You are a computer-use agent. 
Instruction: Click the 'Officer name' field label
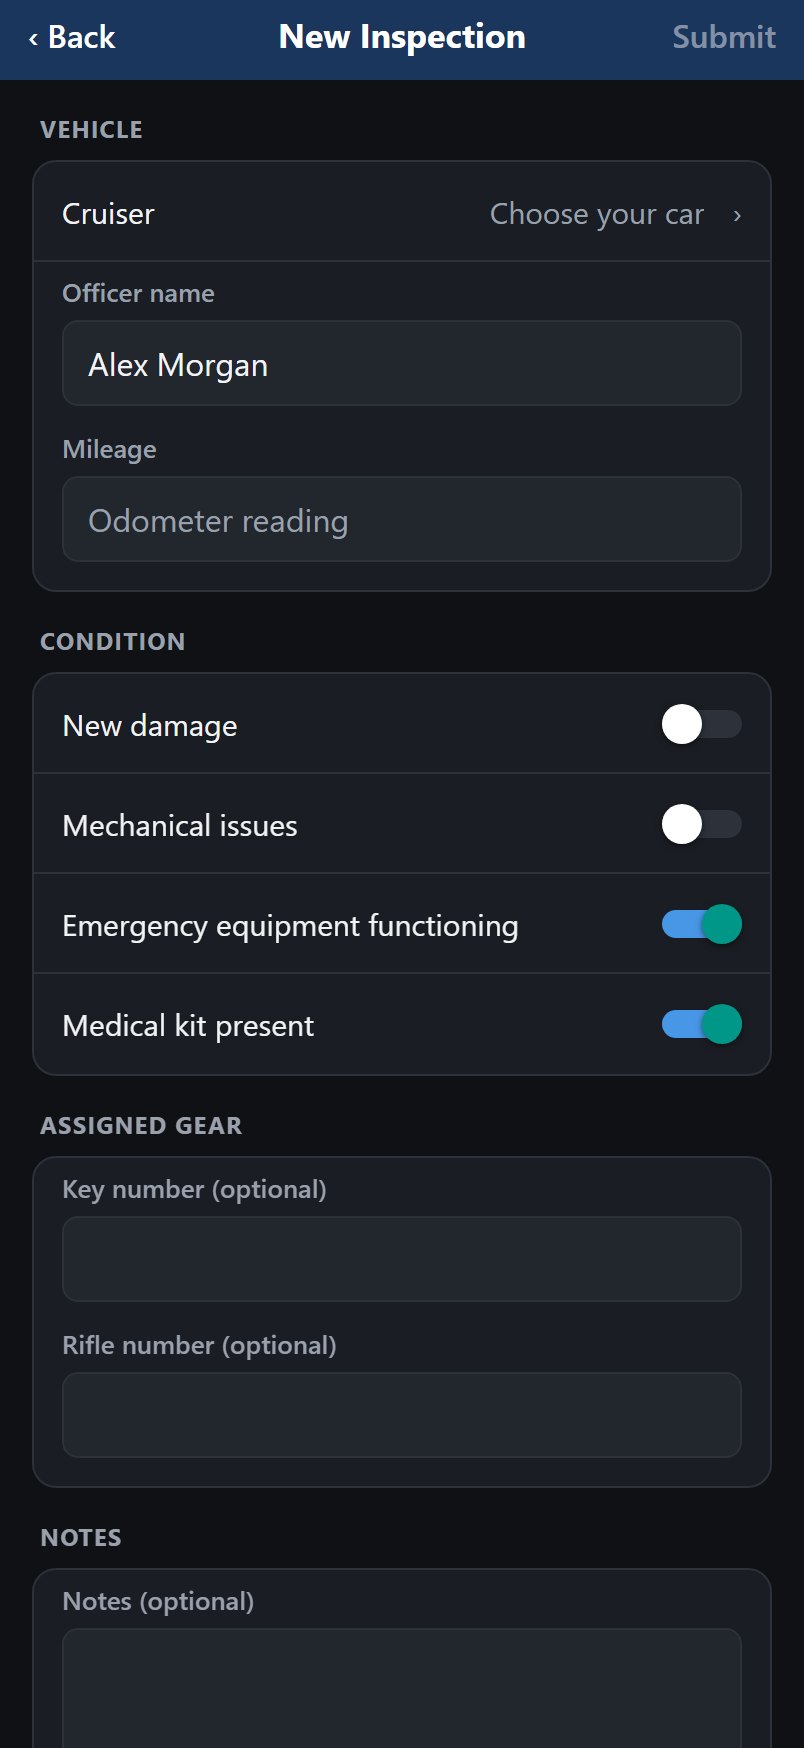point(138,293)
